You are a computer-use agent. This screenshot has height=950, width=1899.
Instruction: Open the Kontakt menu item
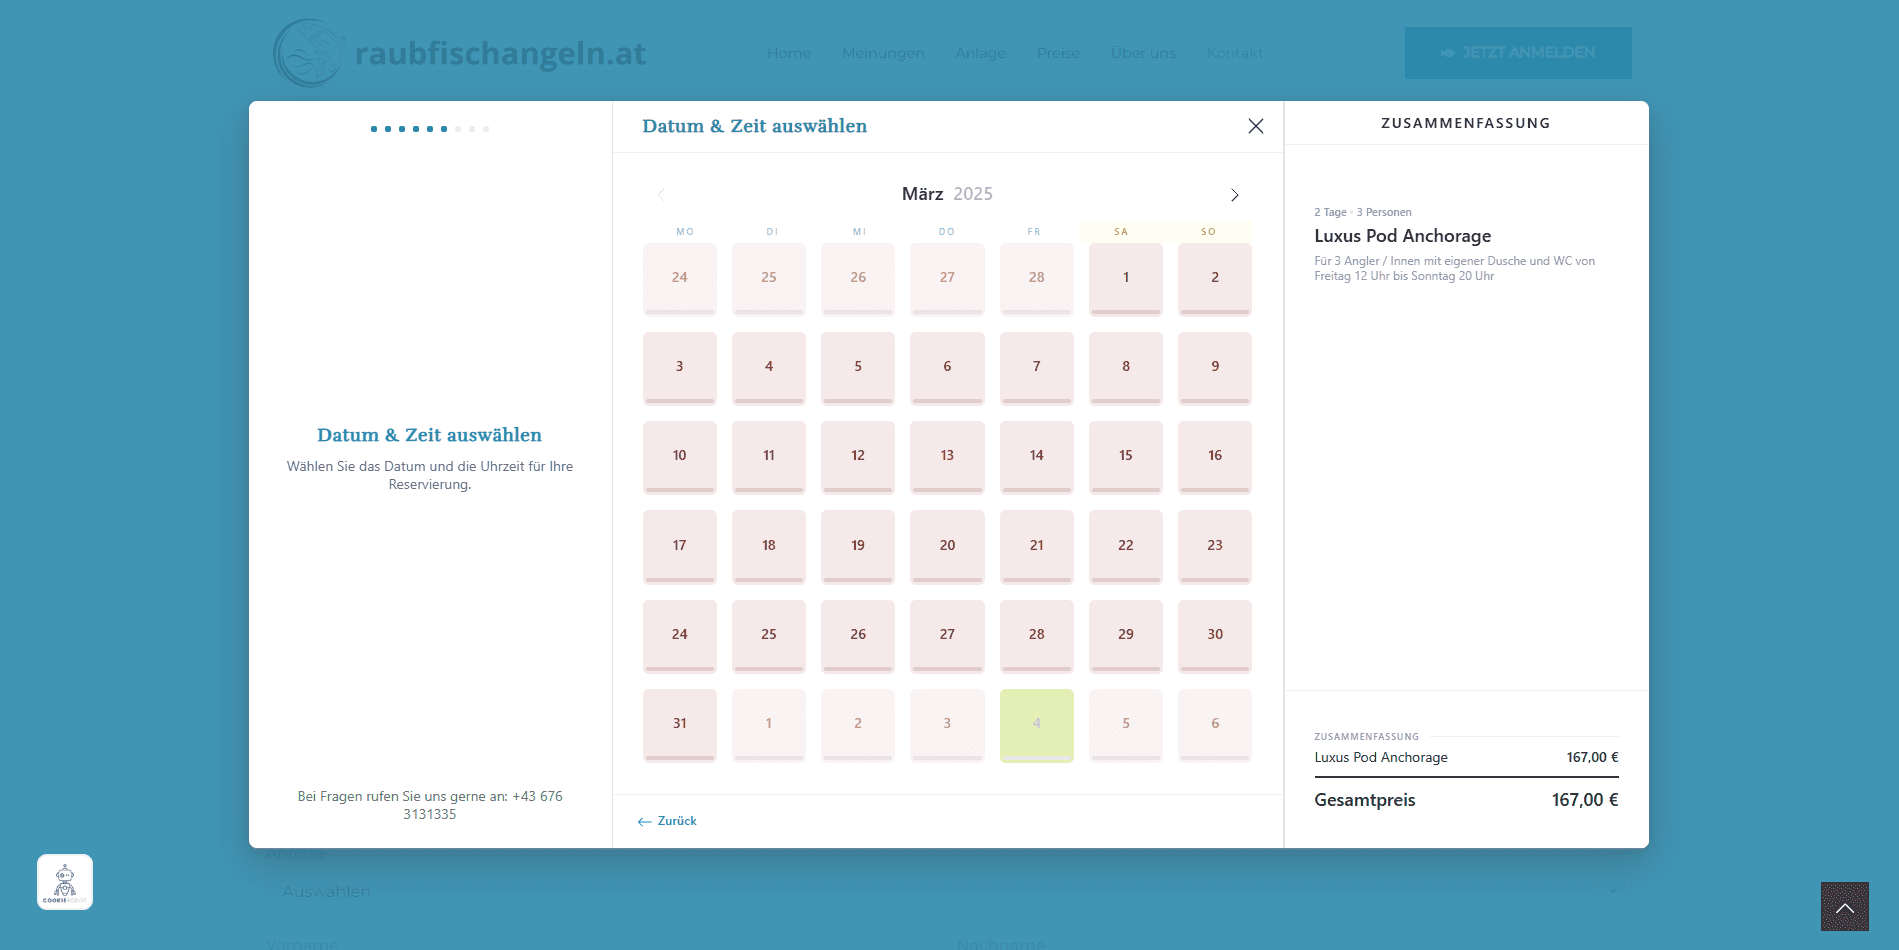pos(1235,53)
